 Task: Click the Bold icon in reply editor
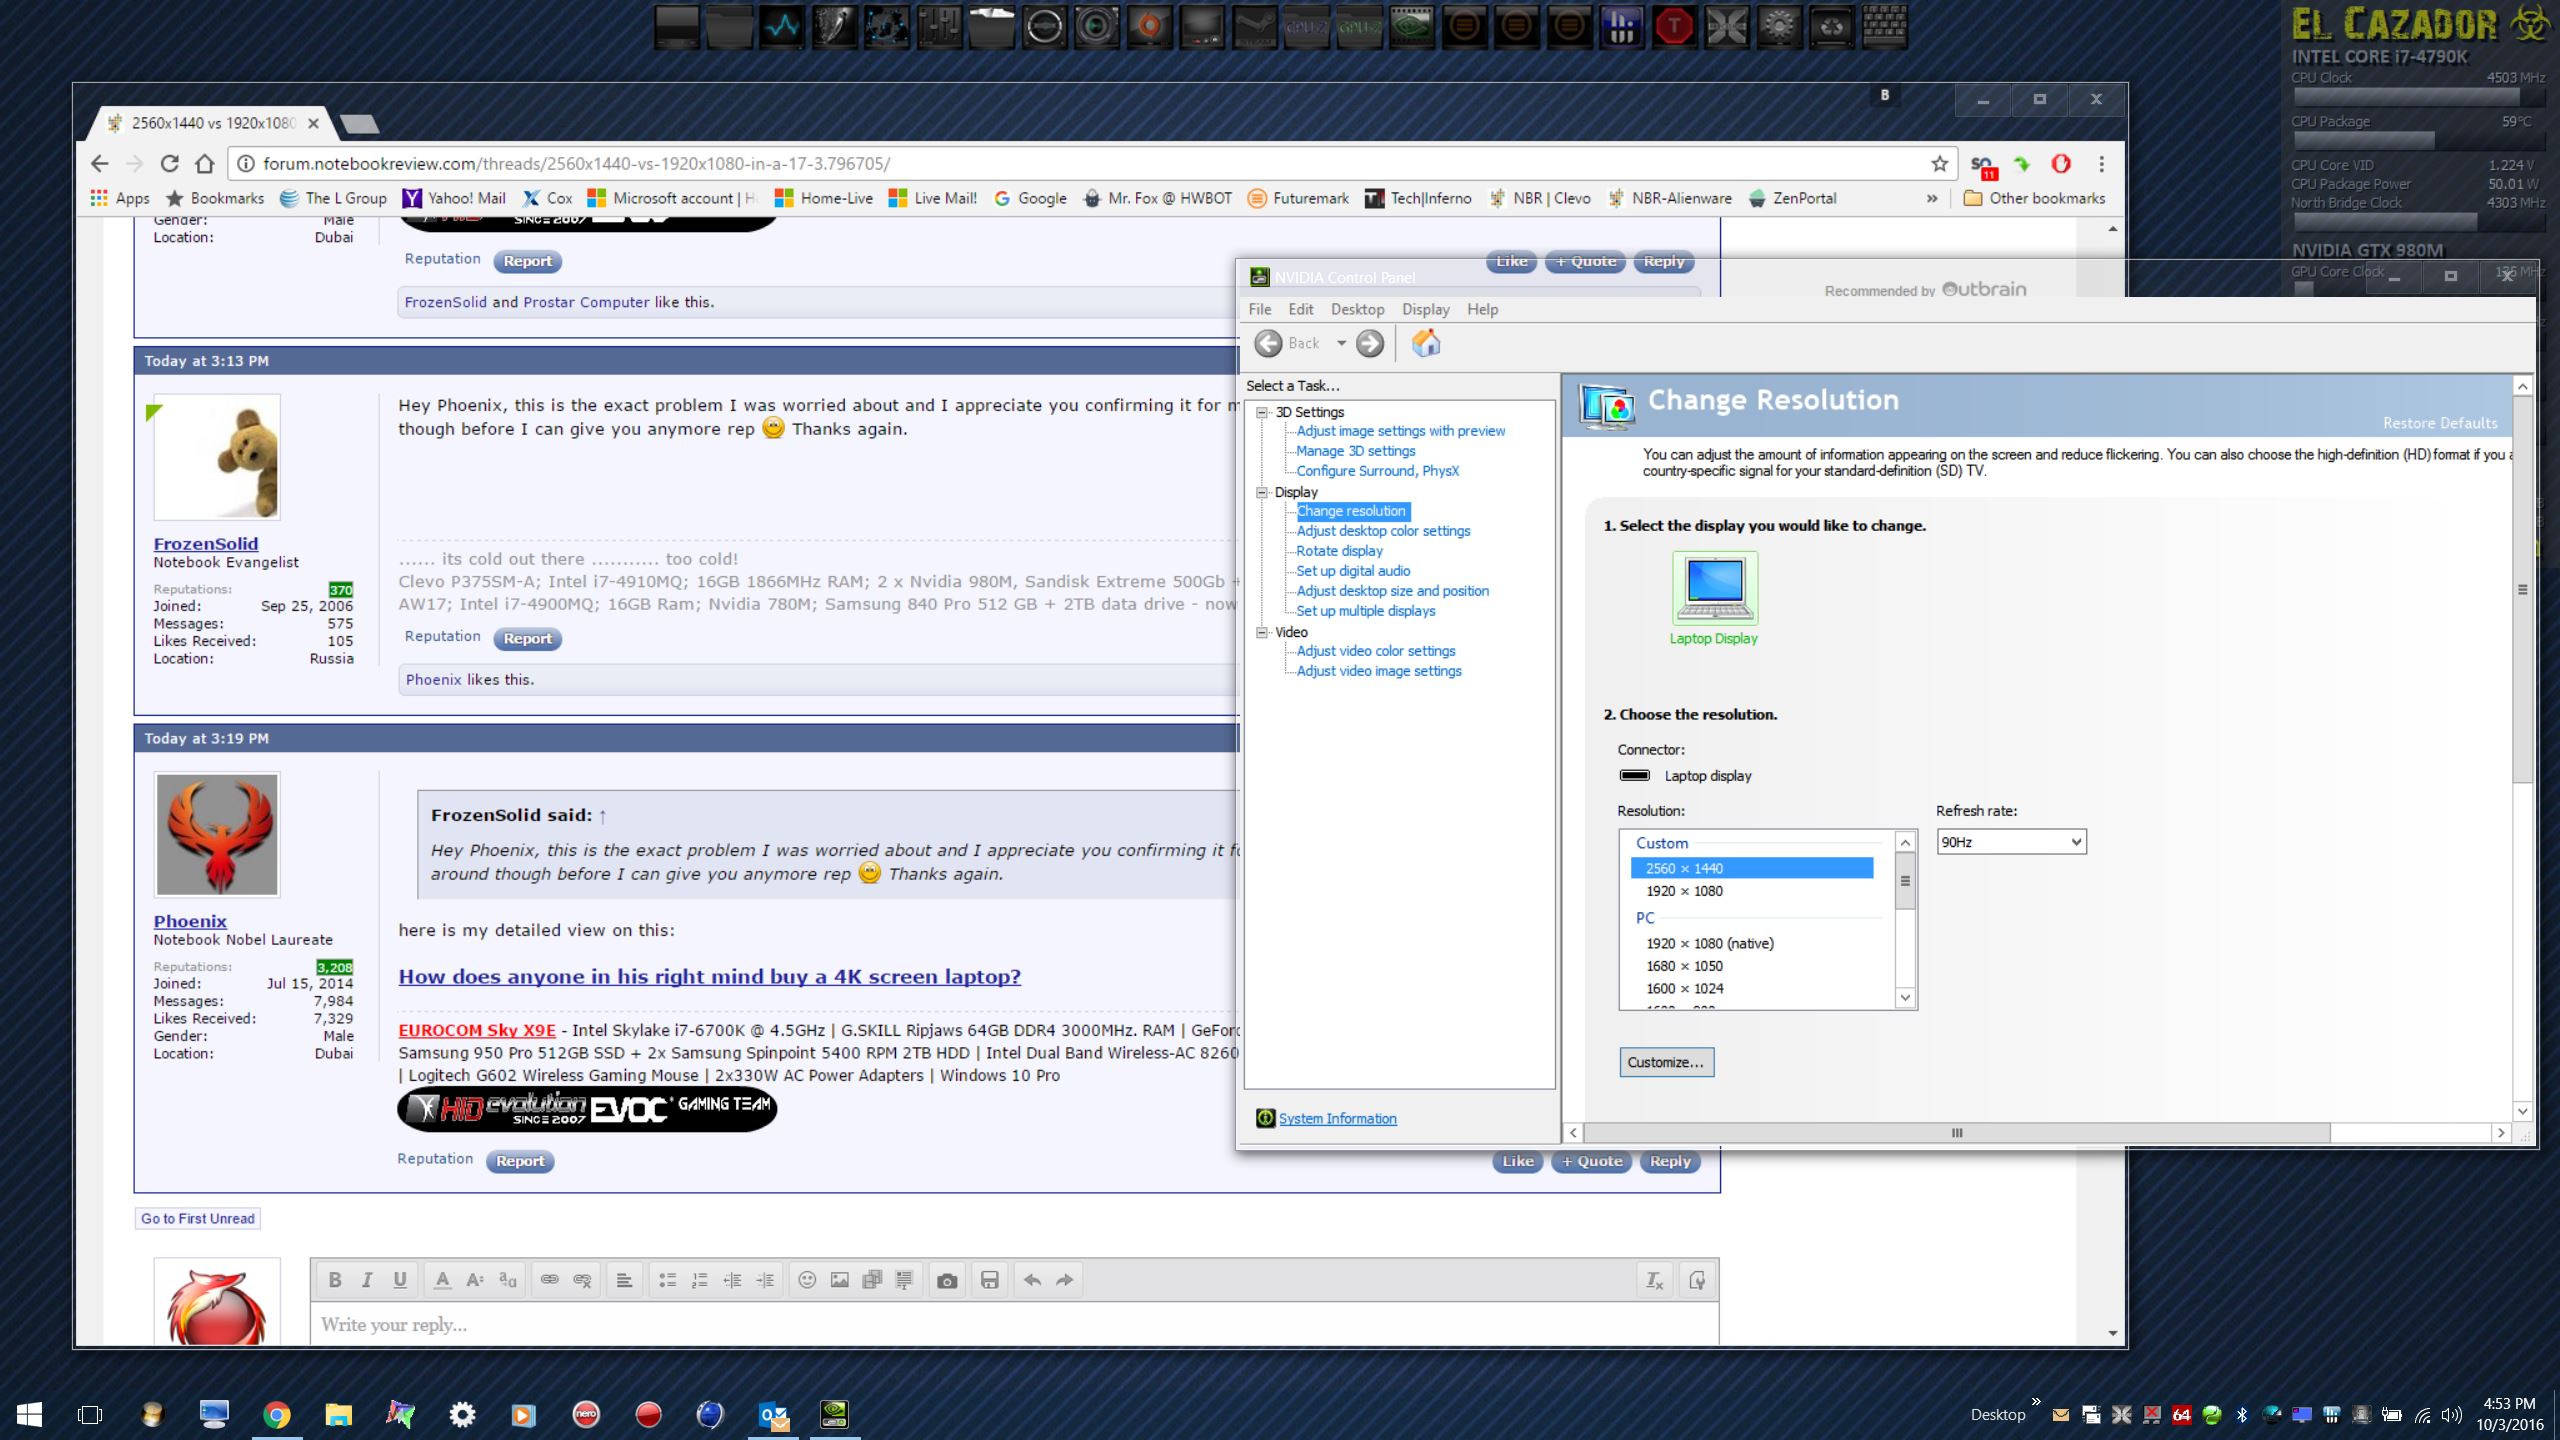coord(335,1280)
